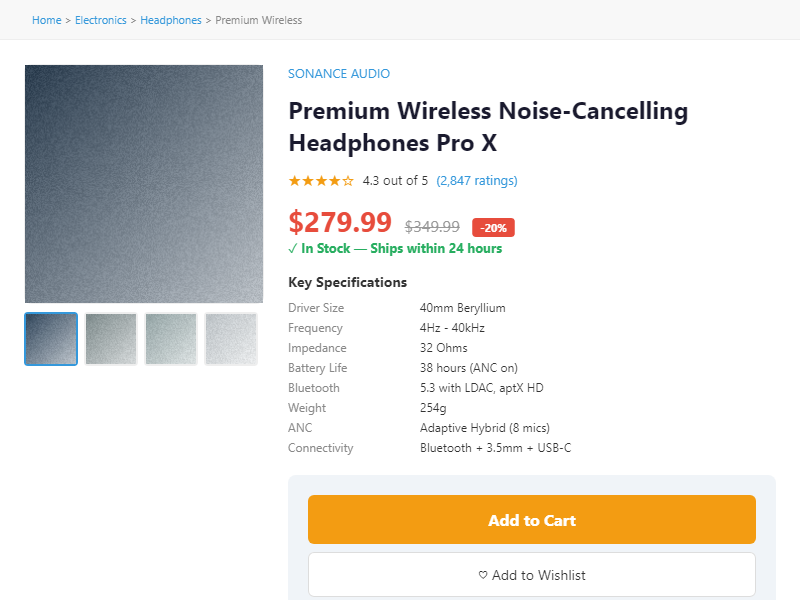Image resolution: width=800 pixels, height=600 pixels.
Task: Click the In Stock status text
Action: (326, 249)
